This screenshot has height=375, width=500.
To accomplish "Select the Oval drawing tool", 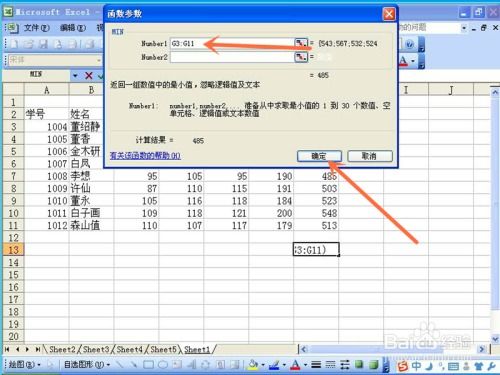I will [163, 365].
